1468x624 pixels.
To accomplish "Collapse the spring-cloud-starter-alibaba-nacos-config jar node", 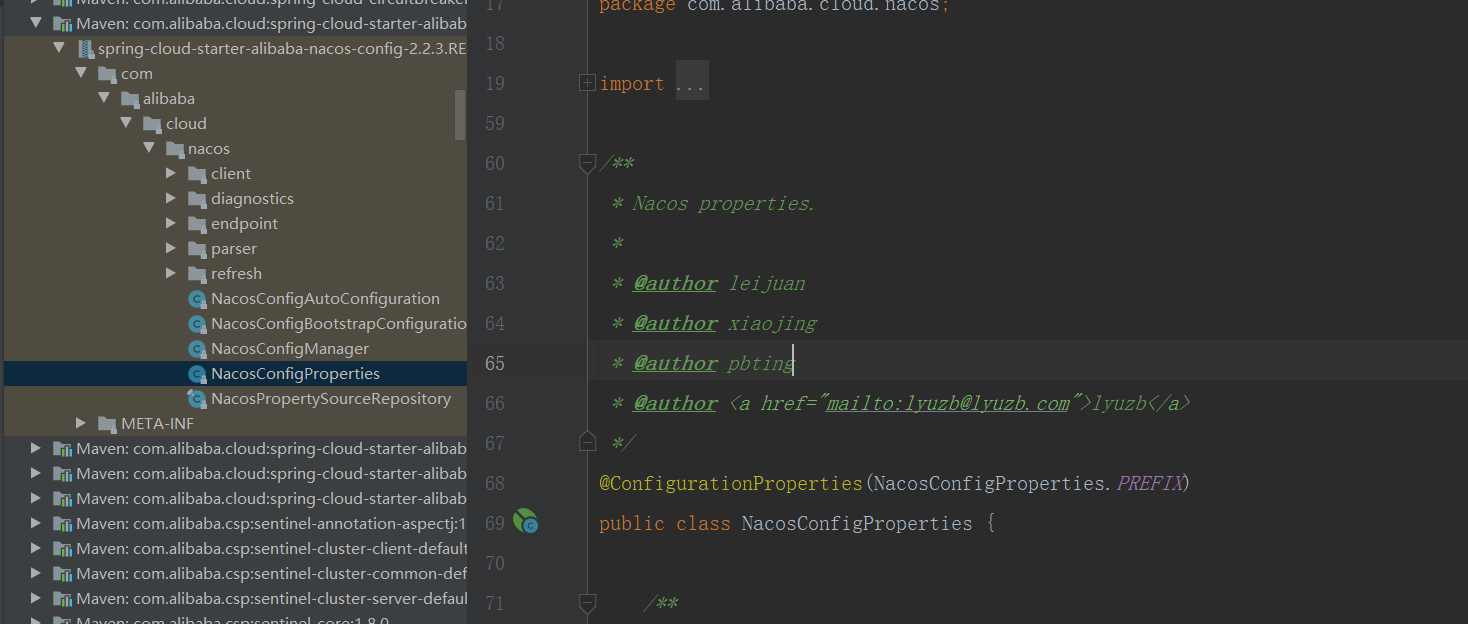I will pos(59,49).
